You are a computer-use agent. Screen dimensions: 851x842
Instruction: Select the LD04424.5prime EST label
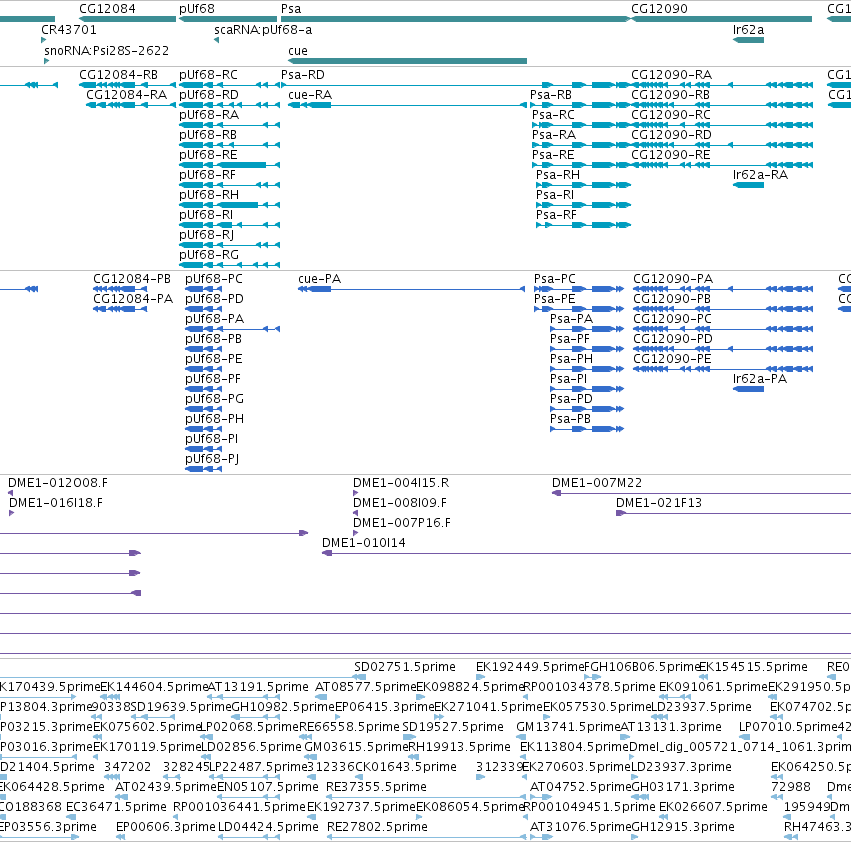pyautogui.click(x=268, y=827)
